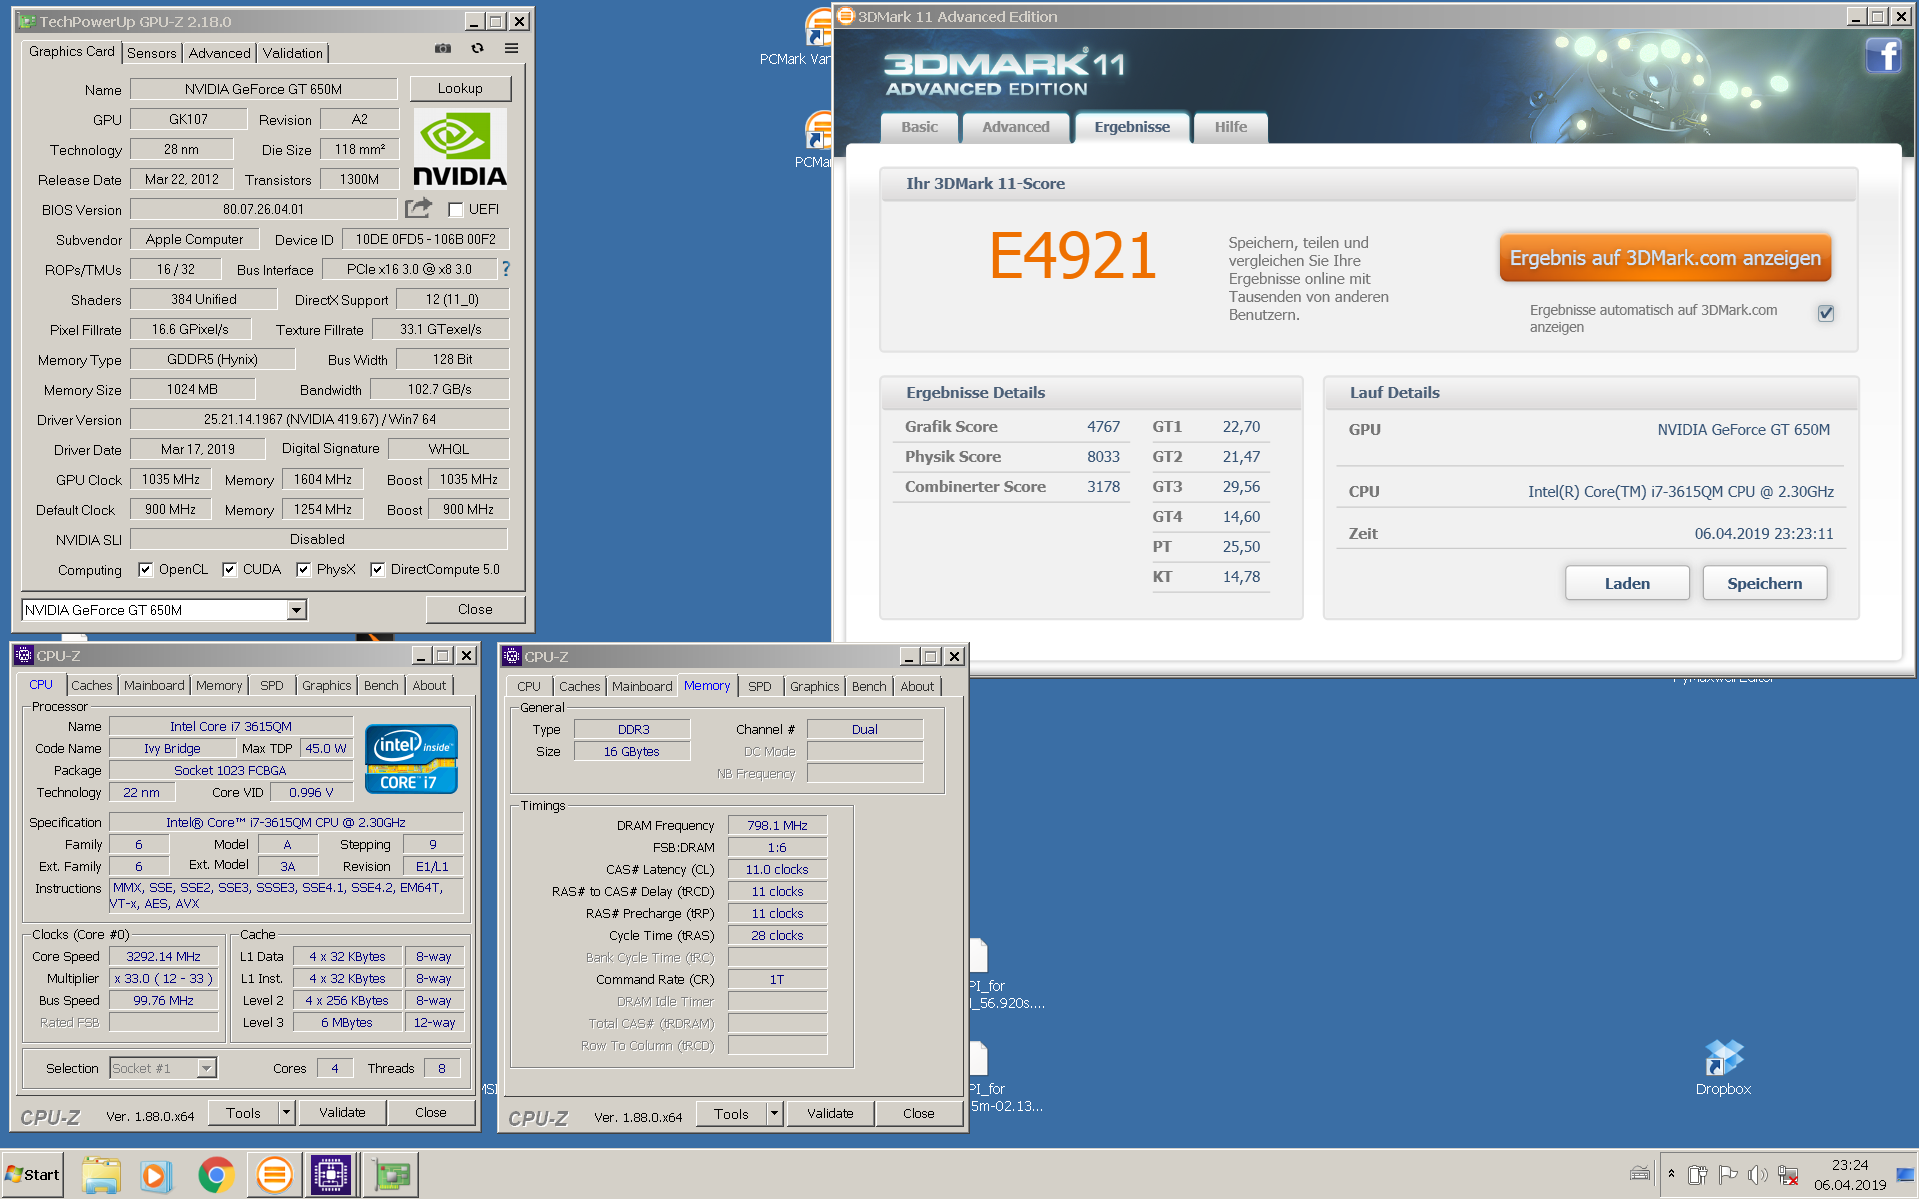Click the 3DMark orange taskbar icon
The height and width of the screenshot is (1199, 1919).
pyautogui.click(x=274, y=1174)
